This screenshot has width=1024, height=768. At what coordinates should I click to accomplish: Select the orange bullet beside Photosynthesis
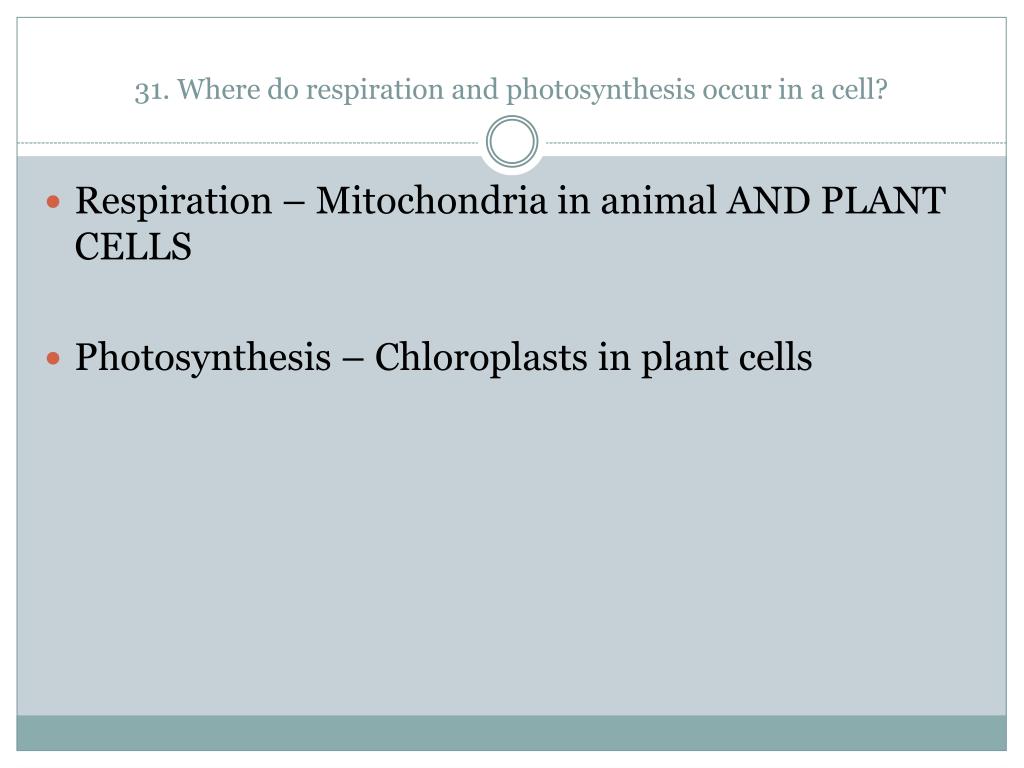pos(54,359)
